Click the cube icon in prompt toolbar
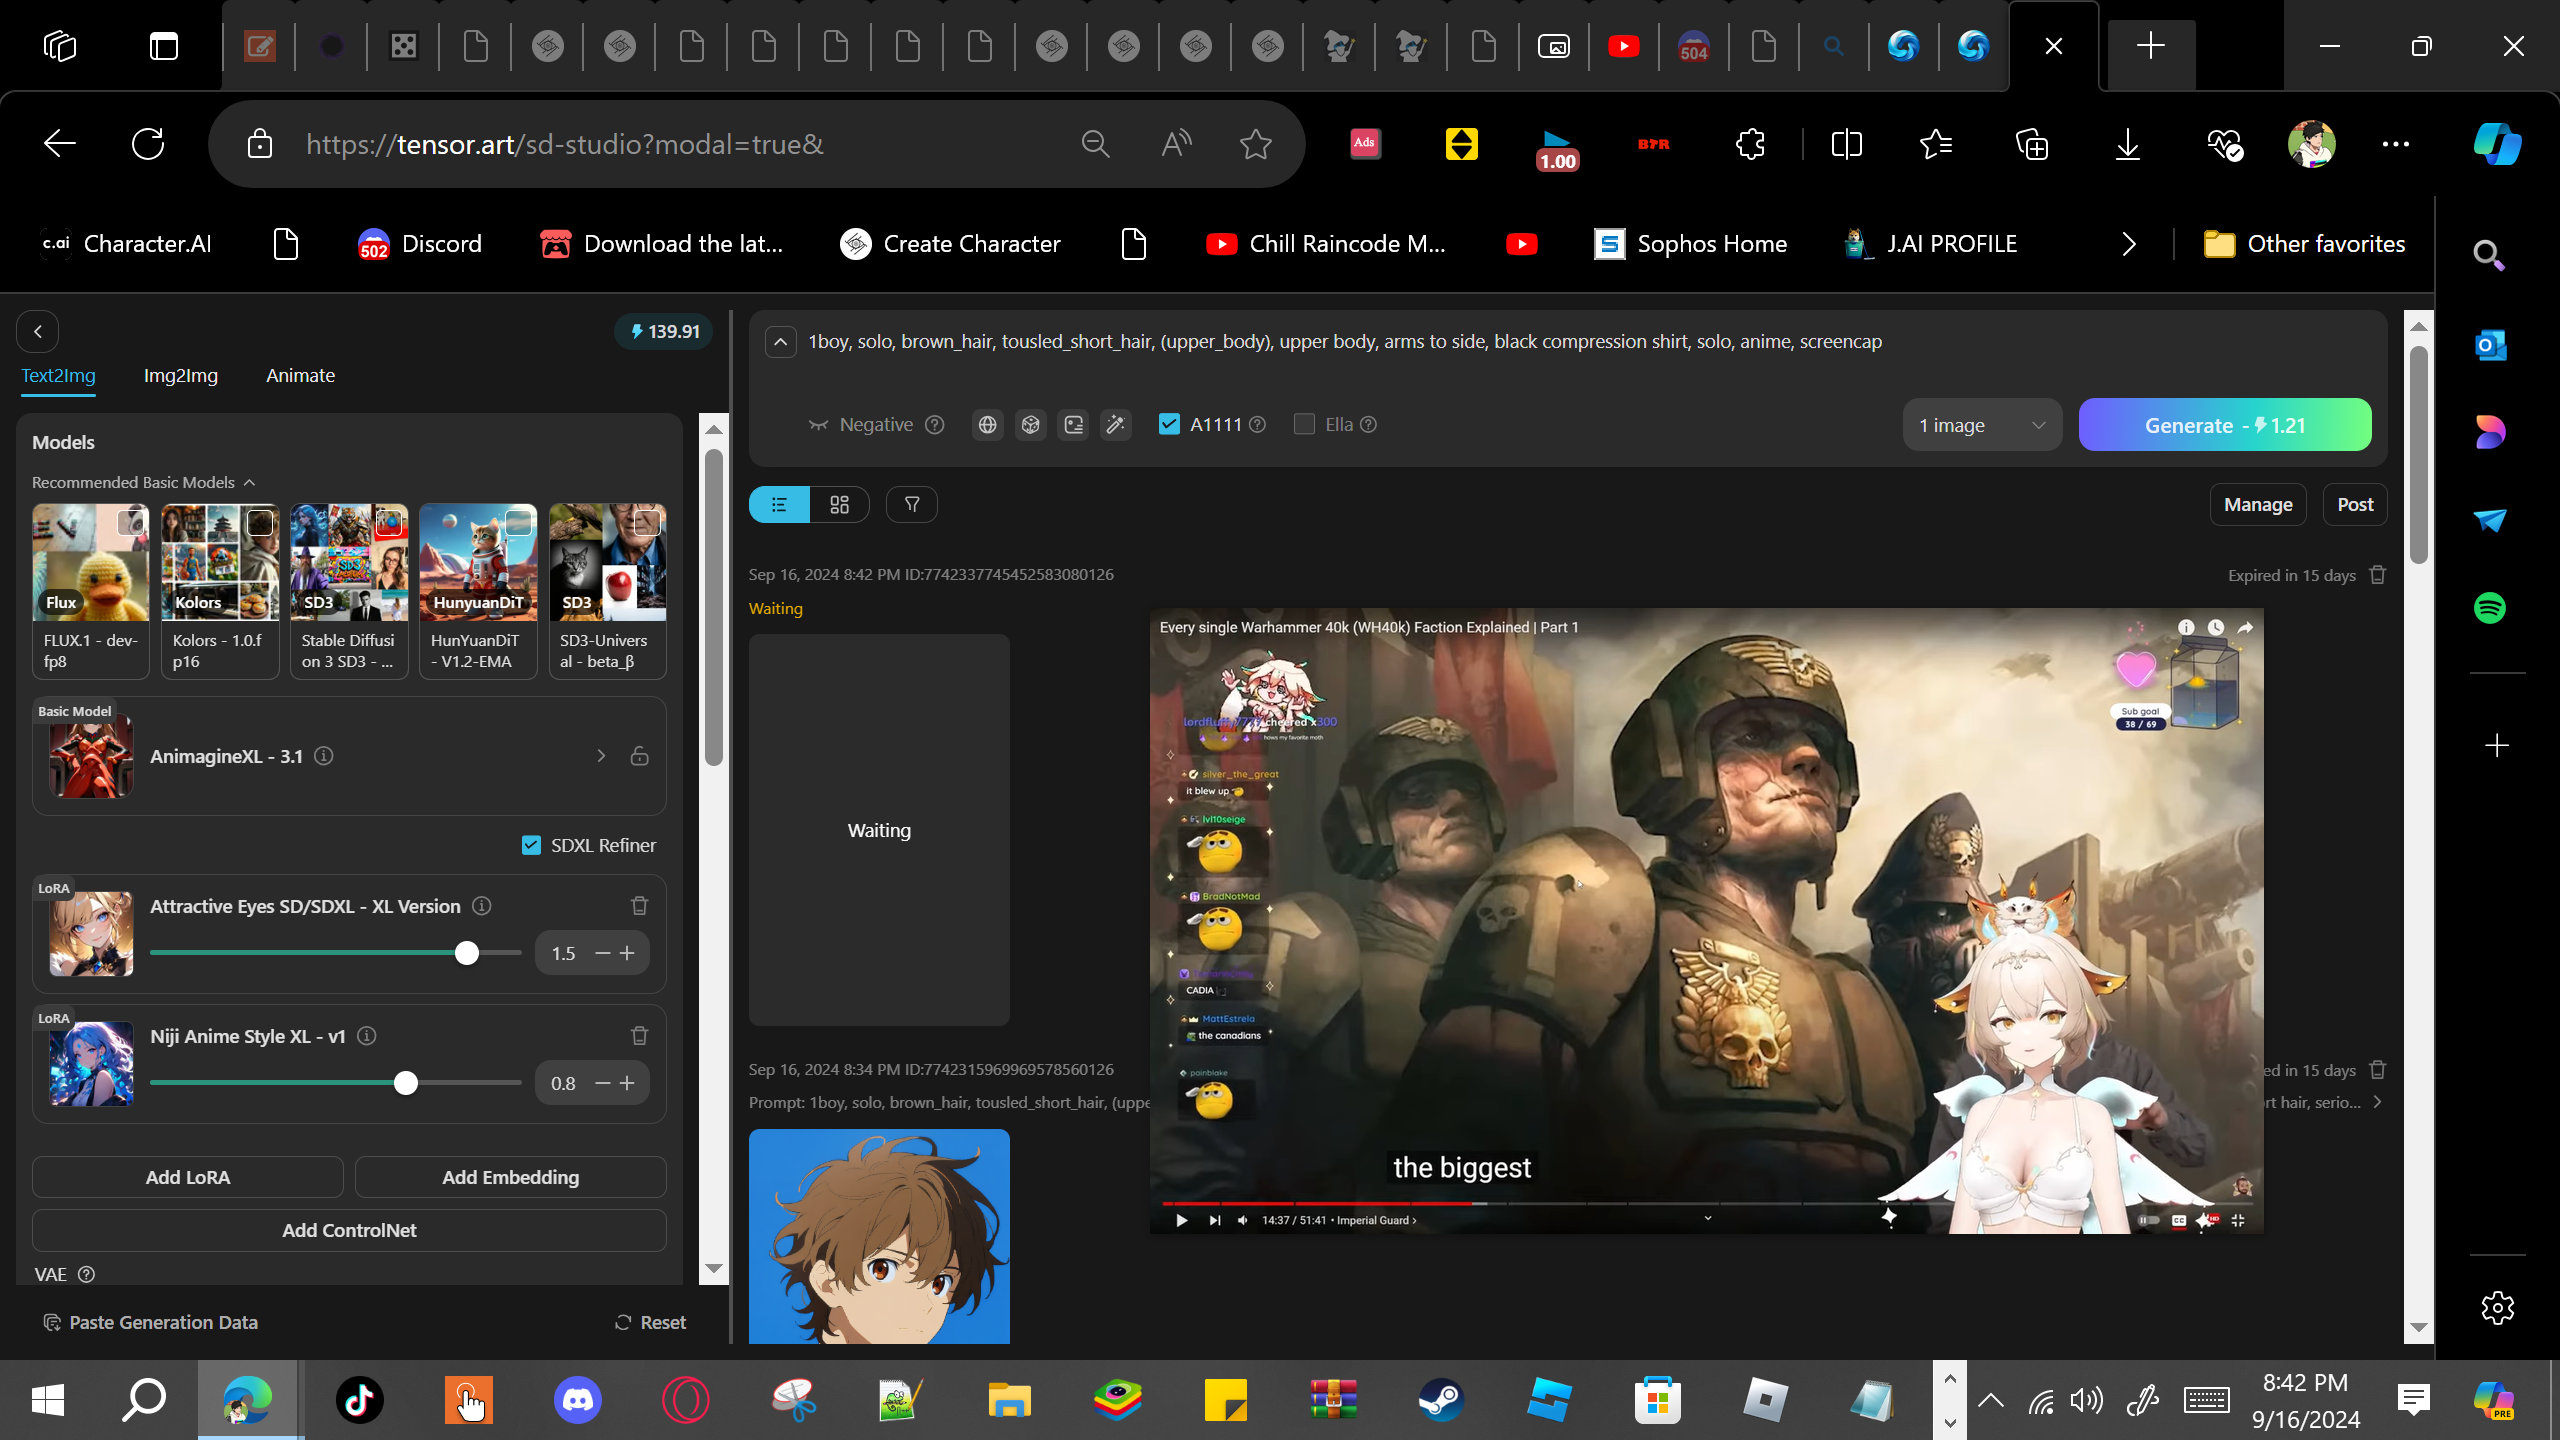 click(x=1030, y=425)
